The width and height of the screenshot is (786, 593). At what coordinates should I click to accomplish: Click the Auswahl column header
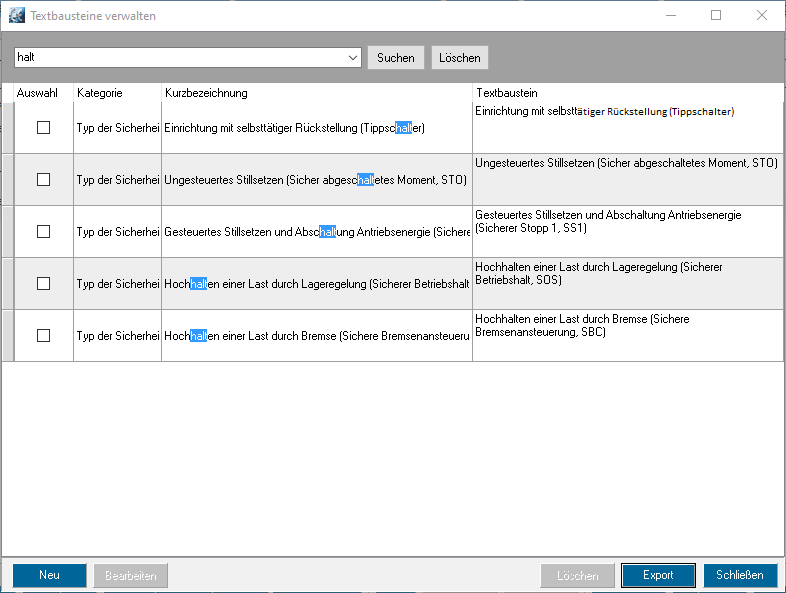pyautogui.click(x=43, y=93)
